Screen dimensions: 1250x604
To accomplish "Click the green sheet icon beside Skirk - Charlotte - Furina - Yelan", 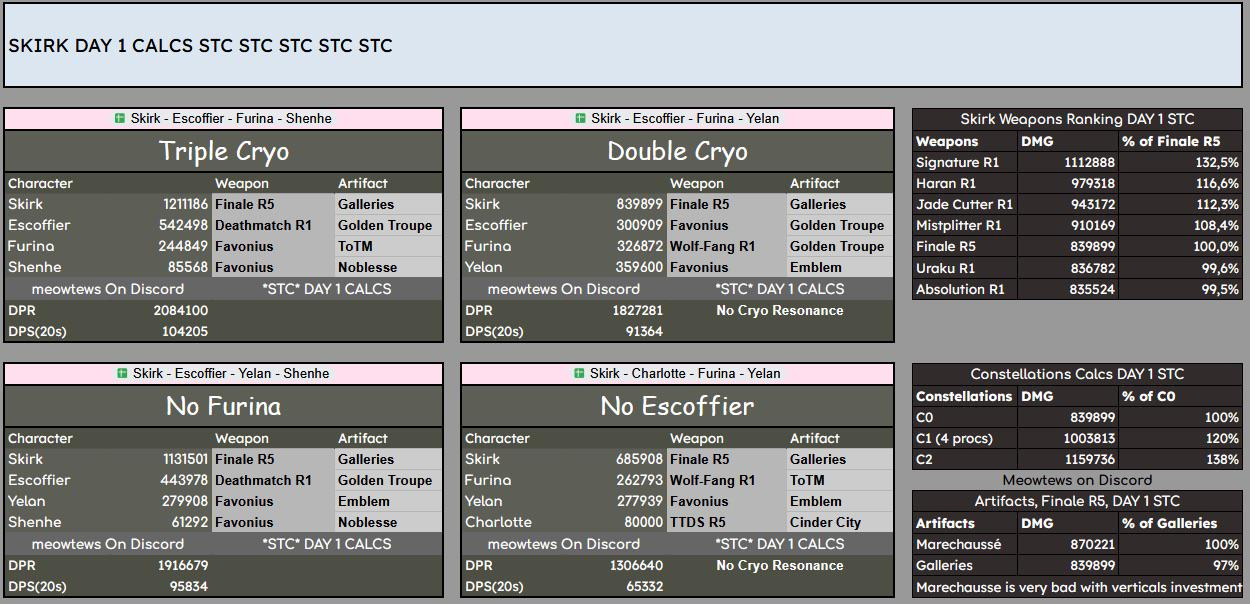I will (580, 374).
